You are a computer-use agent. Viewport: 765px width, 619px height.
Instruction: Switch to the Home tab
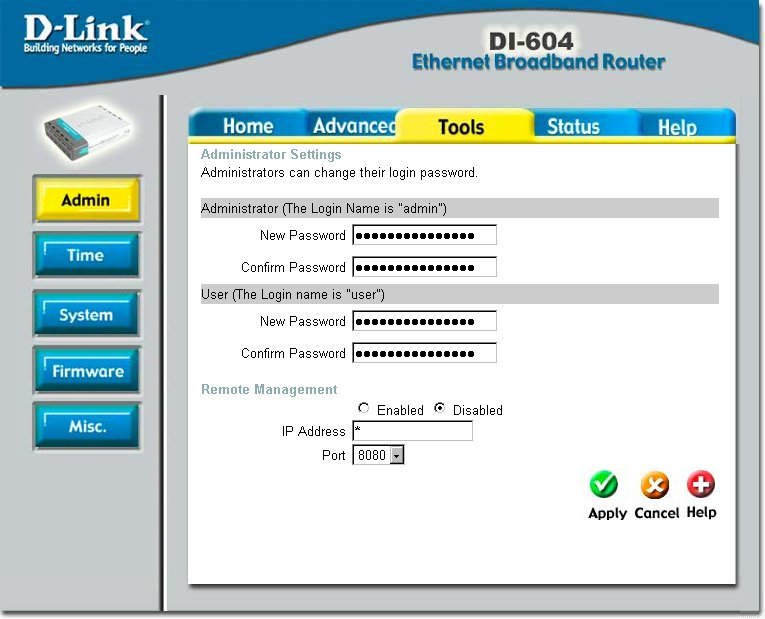[x=248, y=126]
